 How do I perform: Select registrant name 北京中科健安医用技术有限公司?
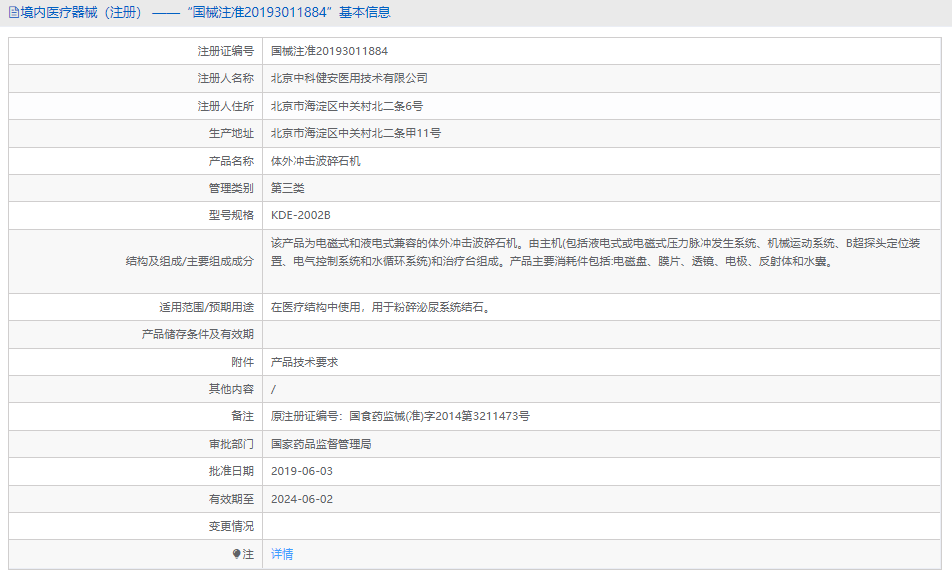[x=349, y=78]
